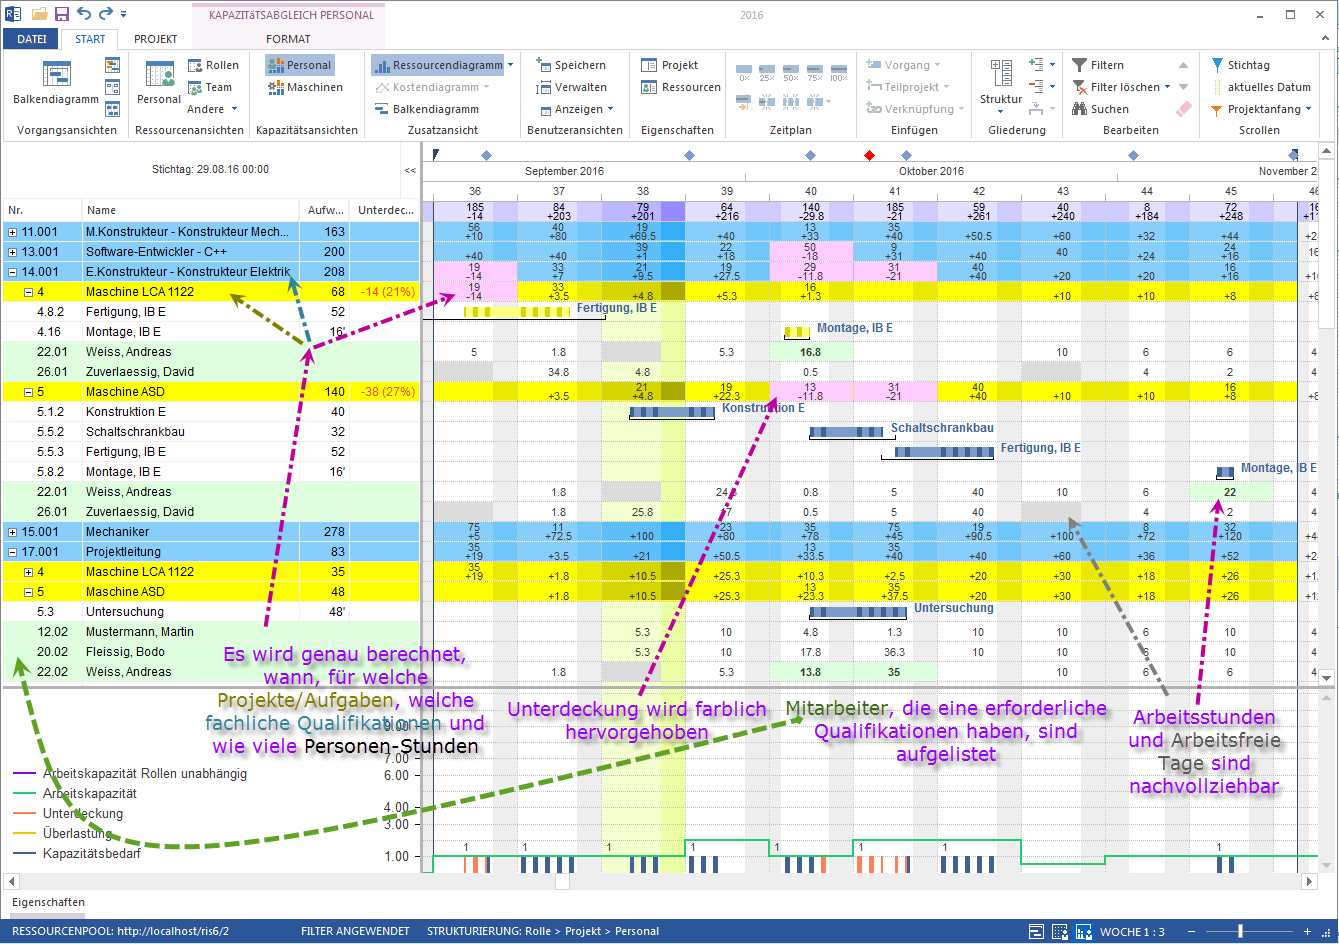This screenshot has height=944, width=1339.
Task: Click the horizontal scrollbar thumb under the table
Action: click(562, 882)
